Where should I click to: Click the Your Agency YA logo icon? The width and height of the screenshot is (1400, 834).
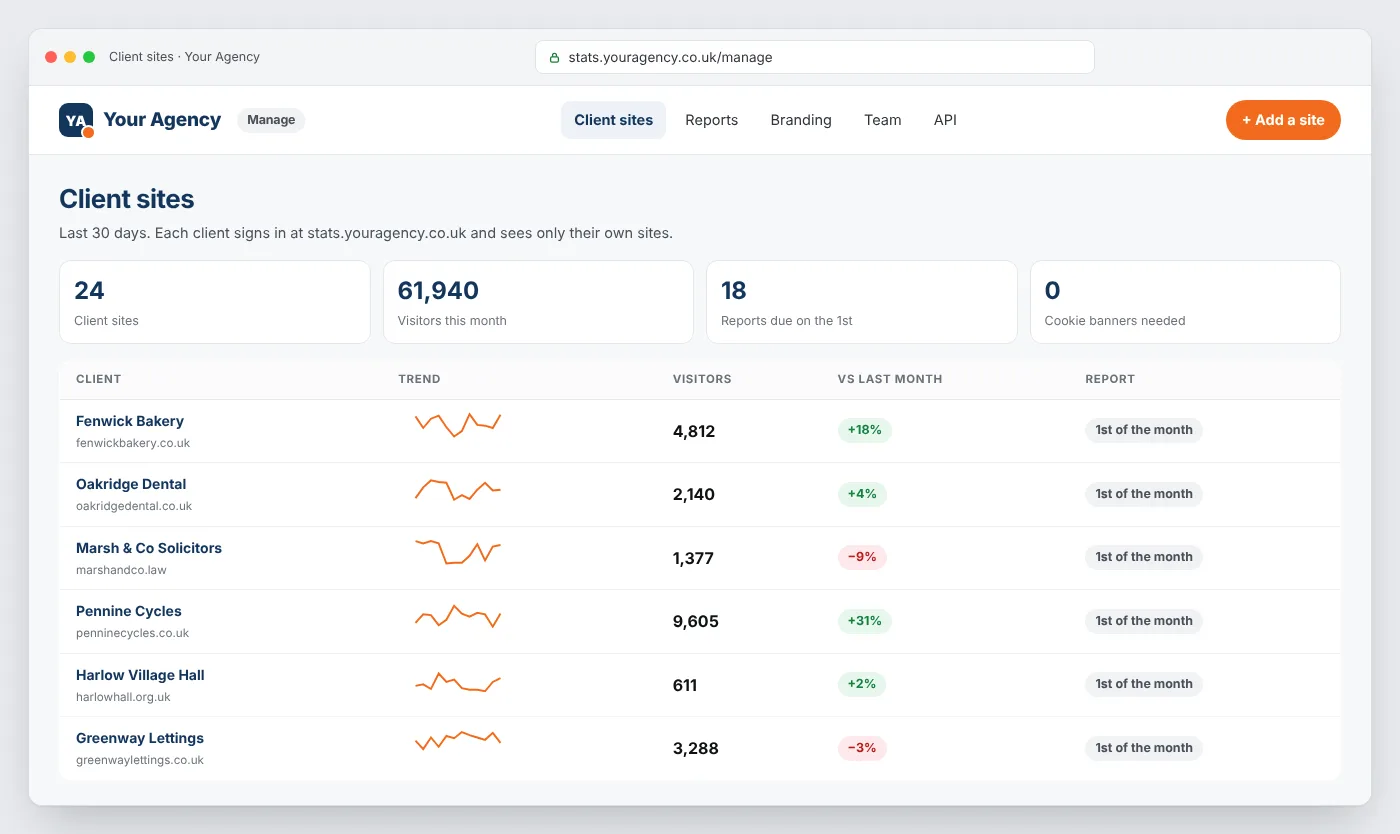(76, 120)
